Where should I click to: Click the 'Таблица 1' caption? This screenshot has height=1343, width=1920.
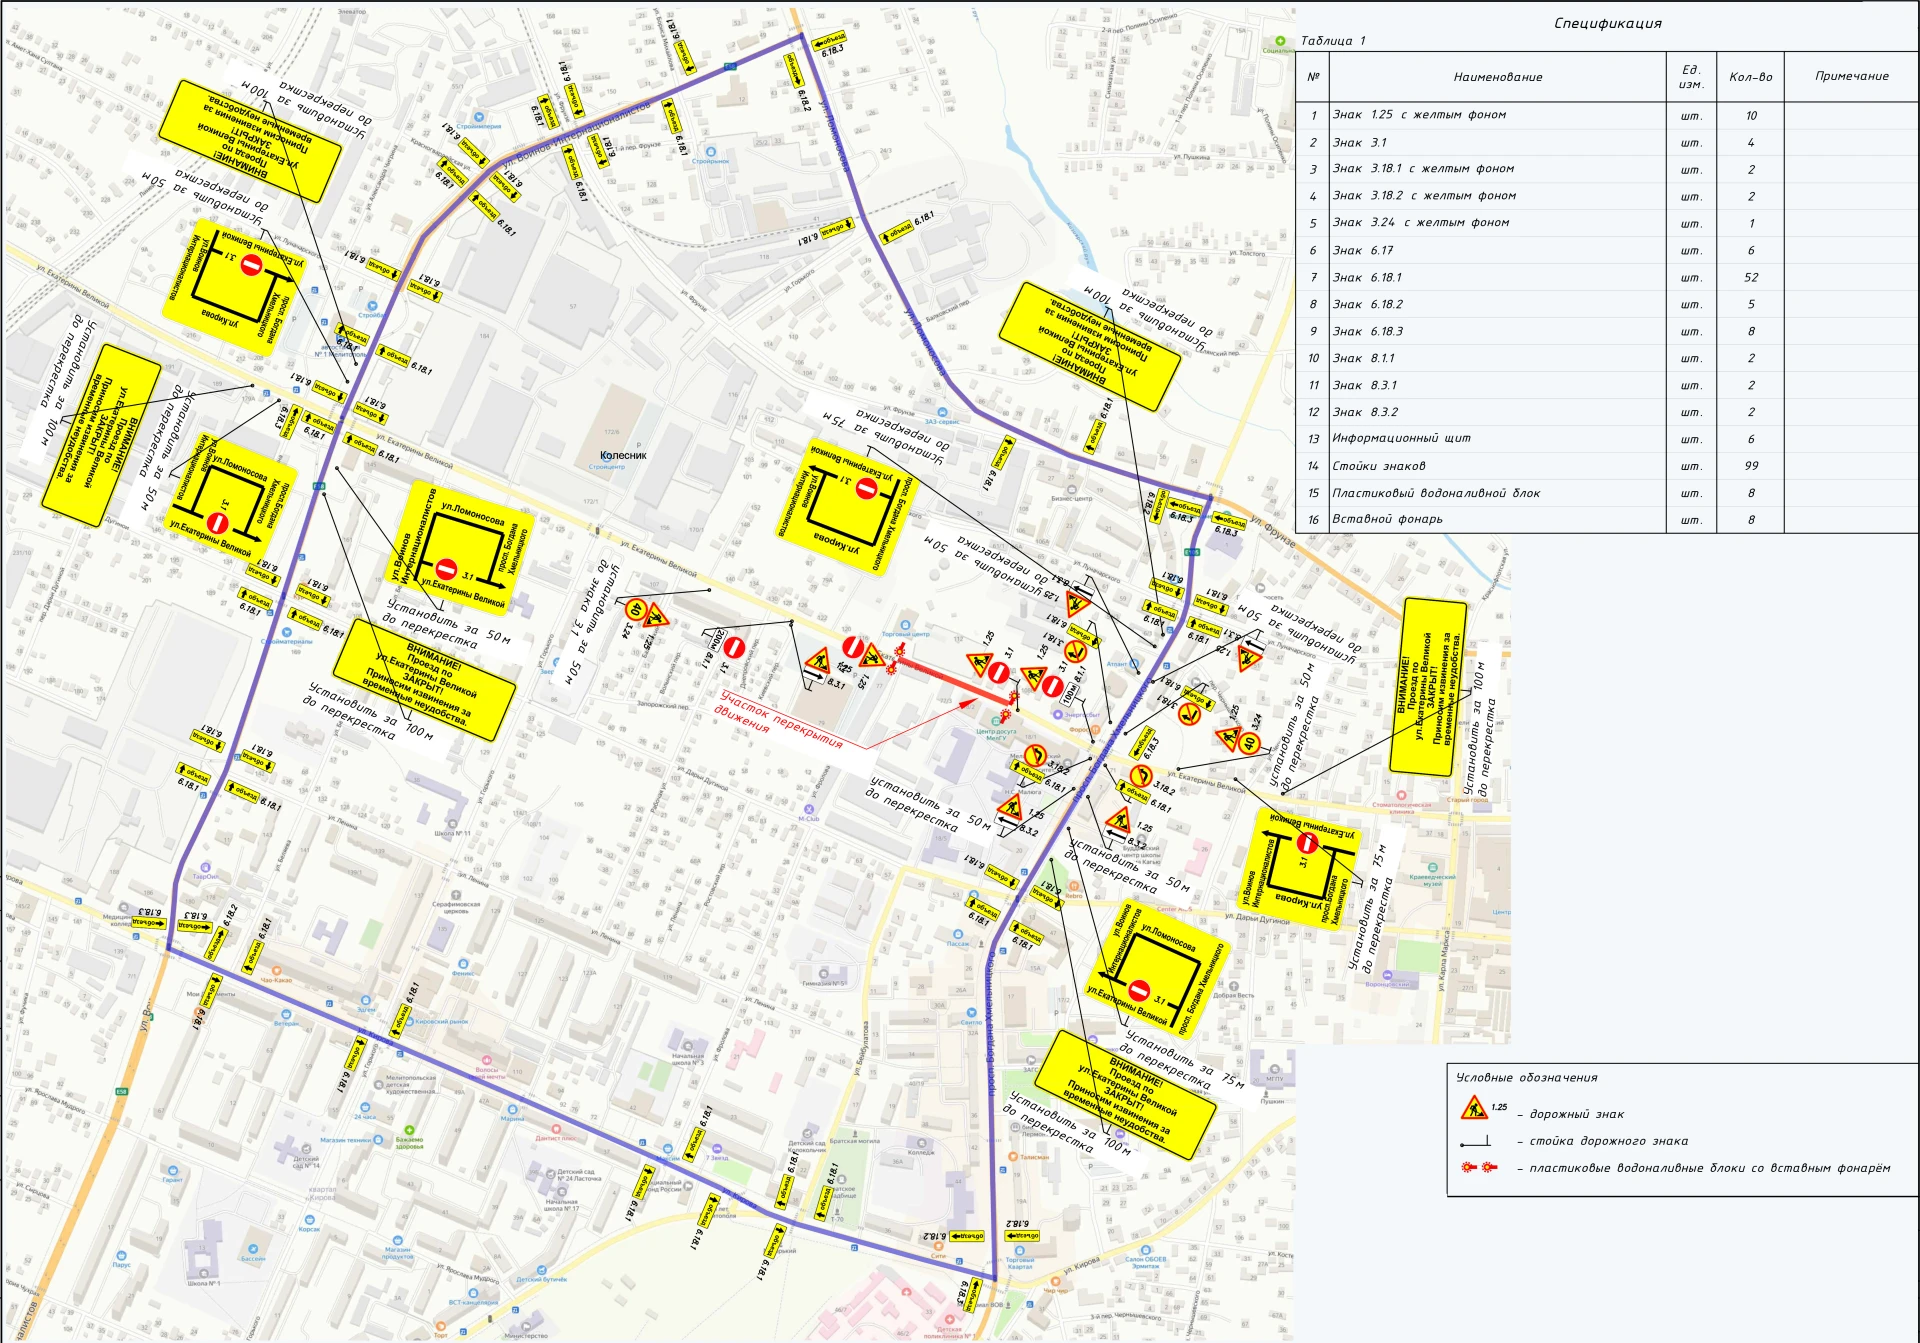click(x=1332, y=41)
